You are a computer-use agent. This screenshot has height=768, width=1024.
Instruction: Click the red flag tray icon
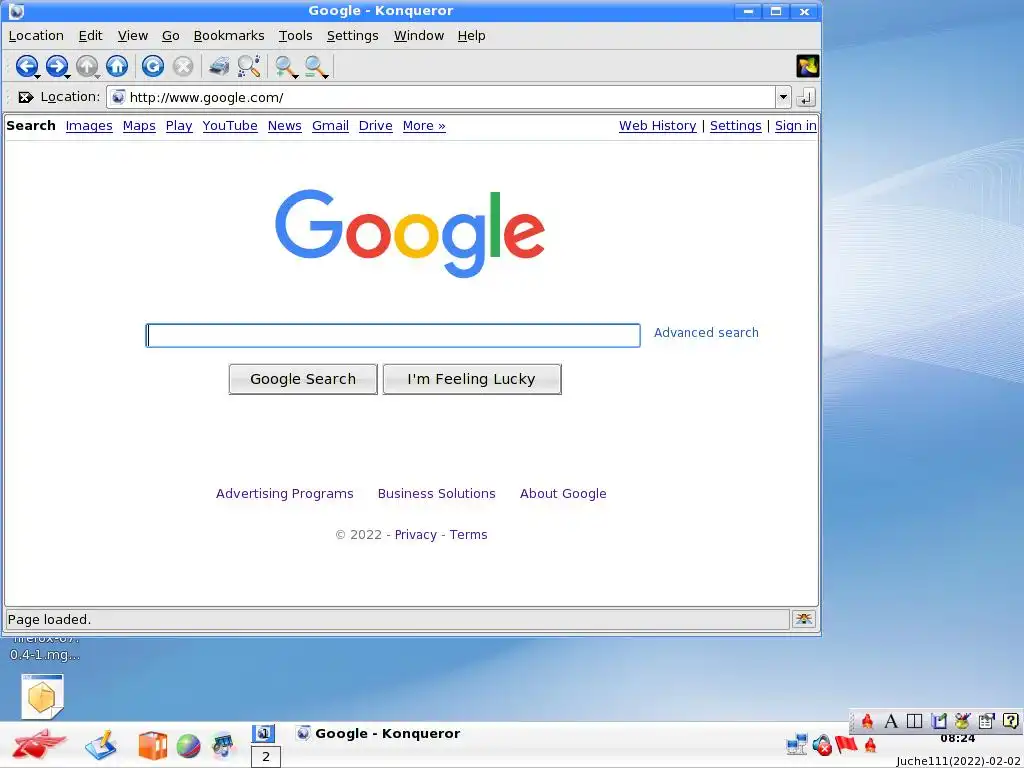click(846, 743)
